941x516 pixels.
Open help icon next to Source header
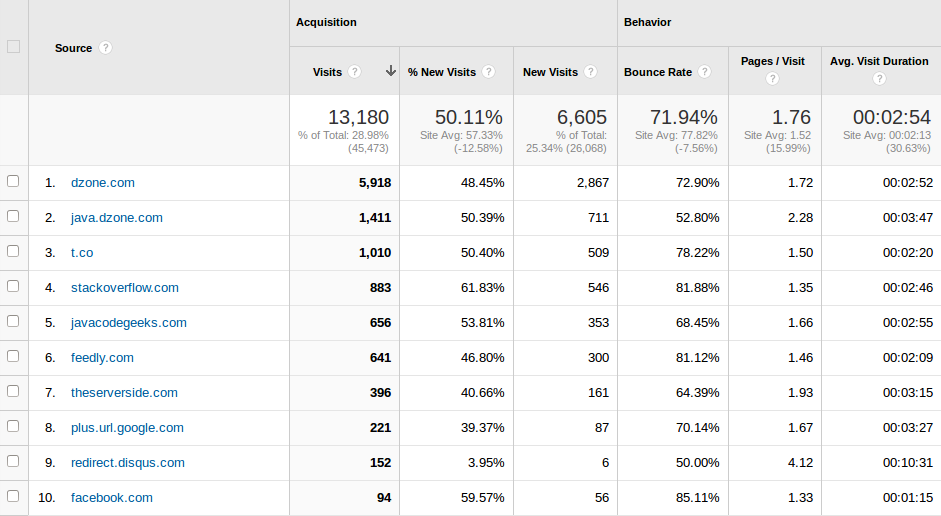[x=106, y=48]
